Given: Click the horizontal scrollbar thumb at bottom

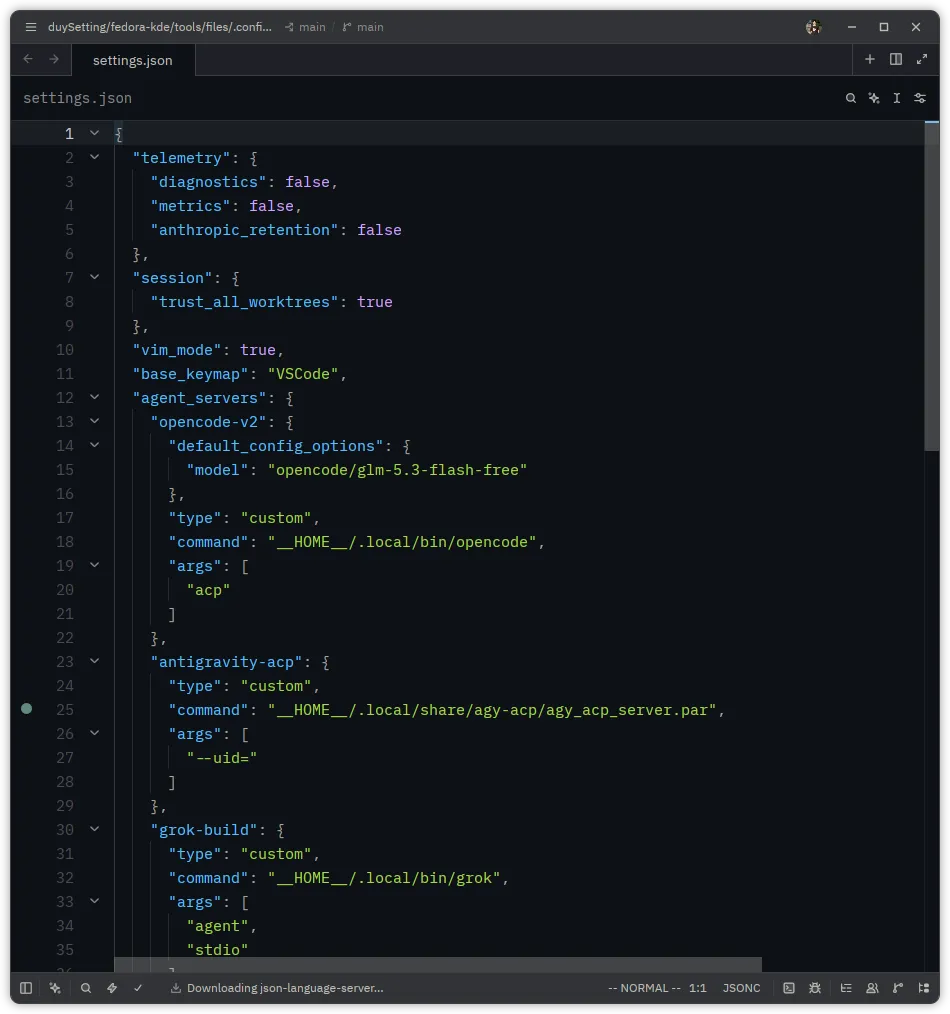Looking at the screenshot, I should (x=438, y=964).
